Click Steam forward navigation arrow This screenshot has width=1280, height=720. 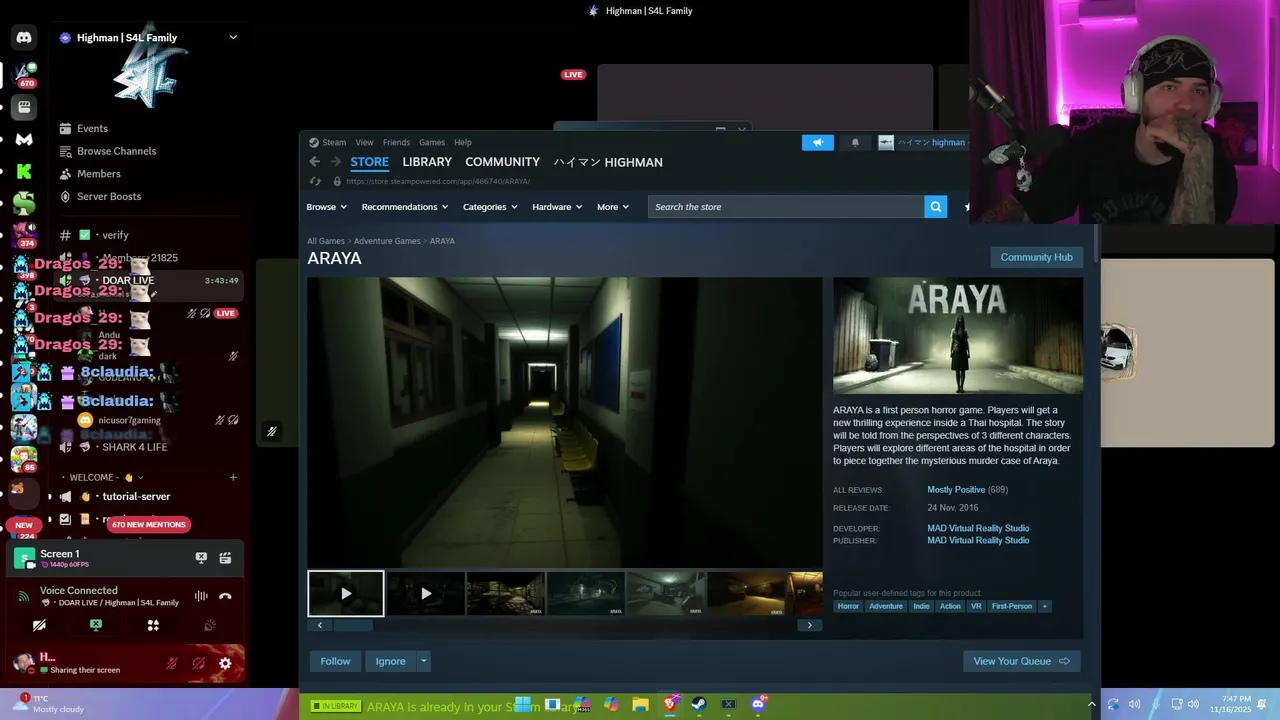[x=336, y=162]
